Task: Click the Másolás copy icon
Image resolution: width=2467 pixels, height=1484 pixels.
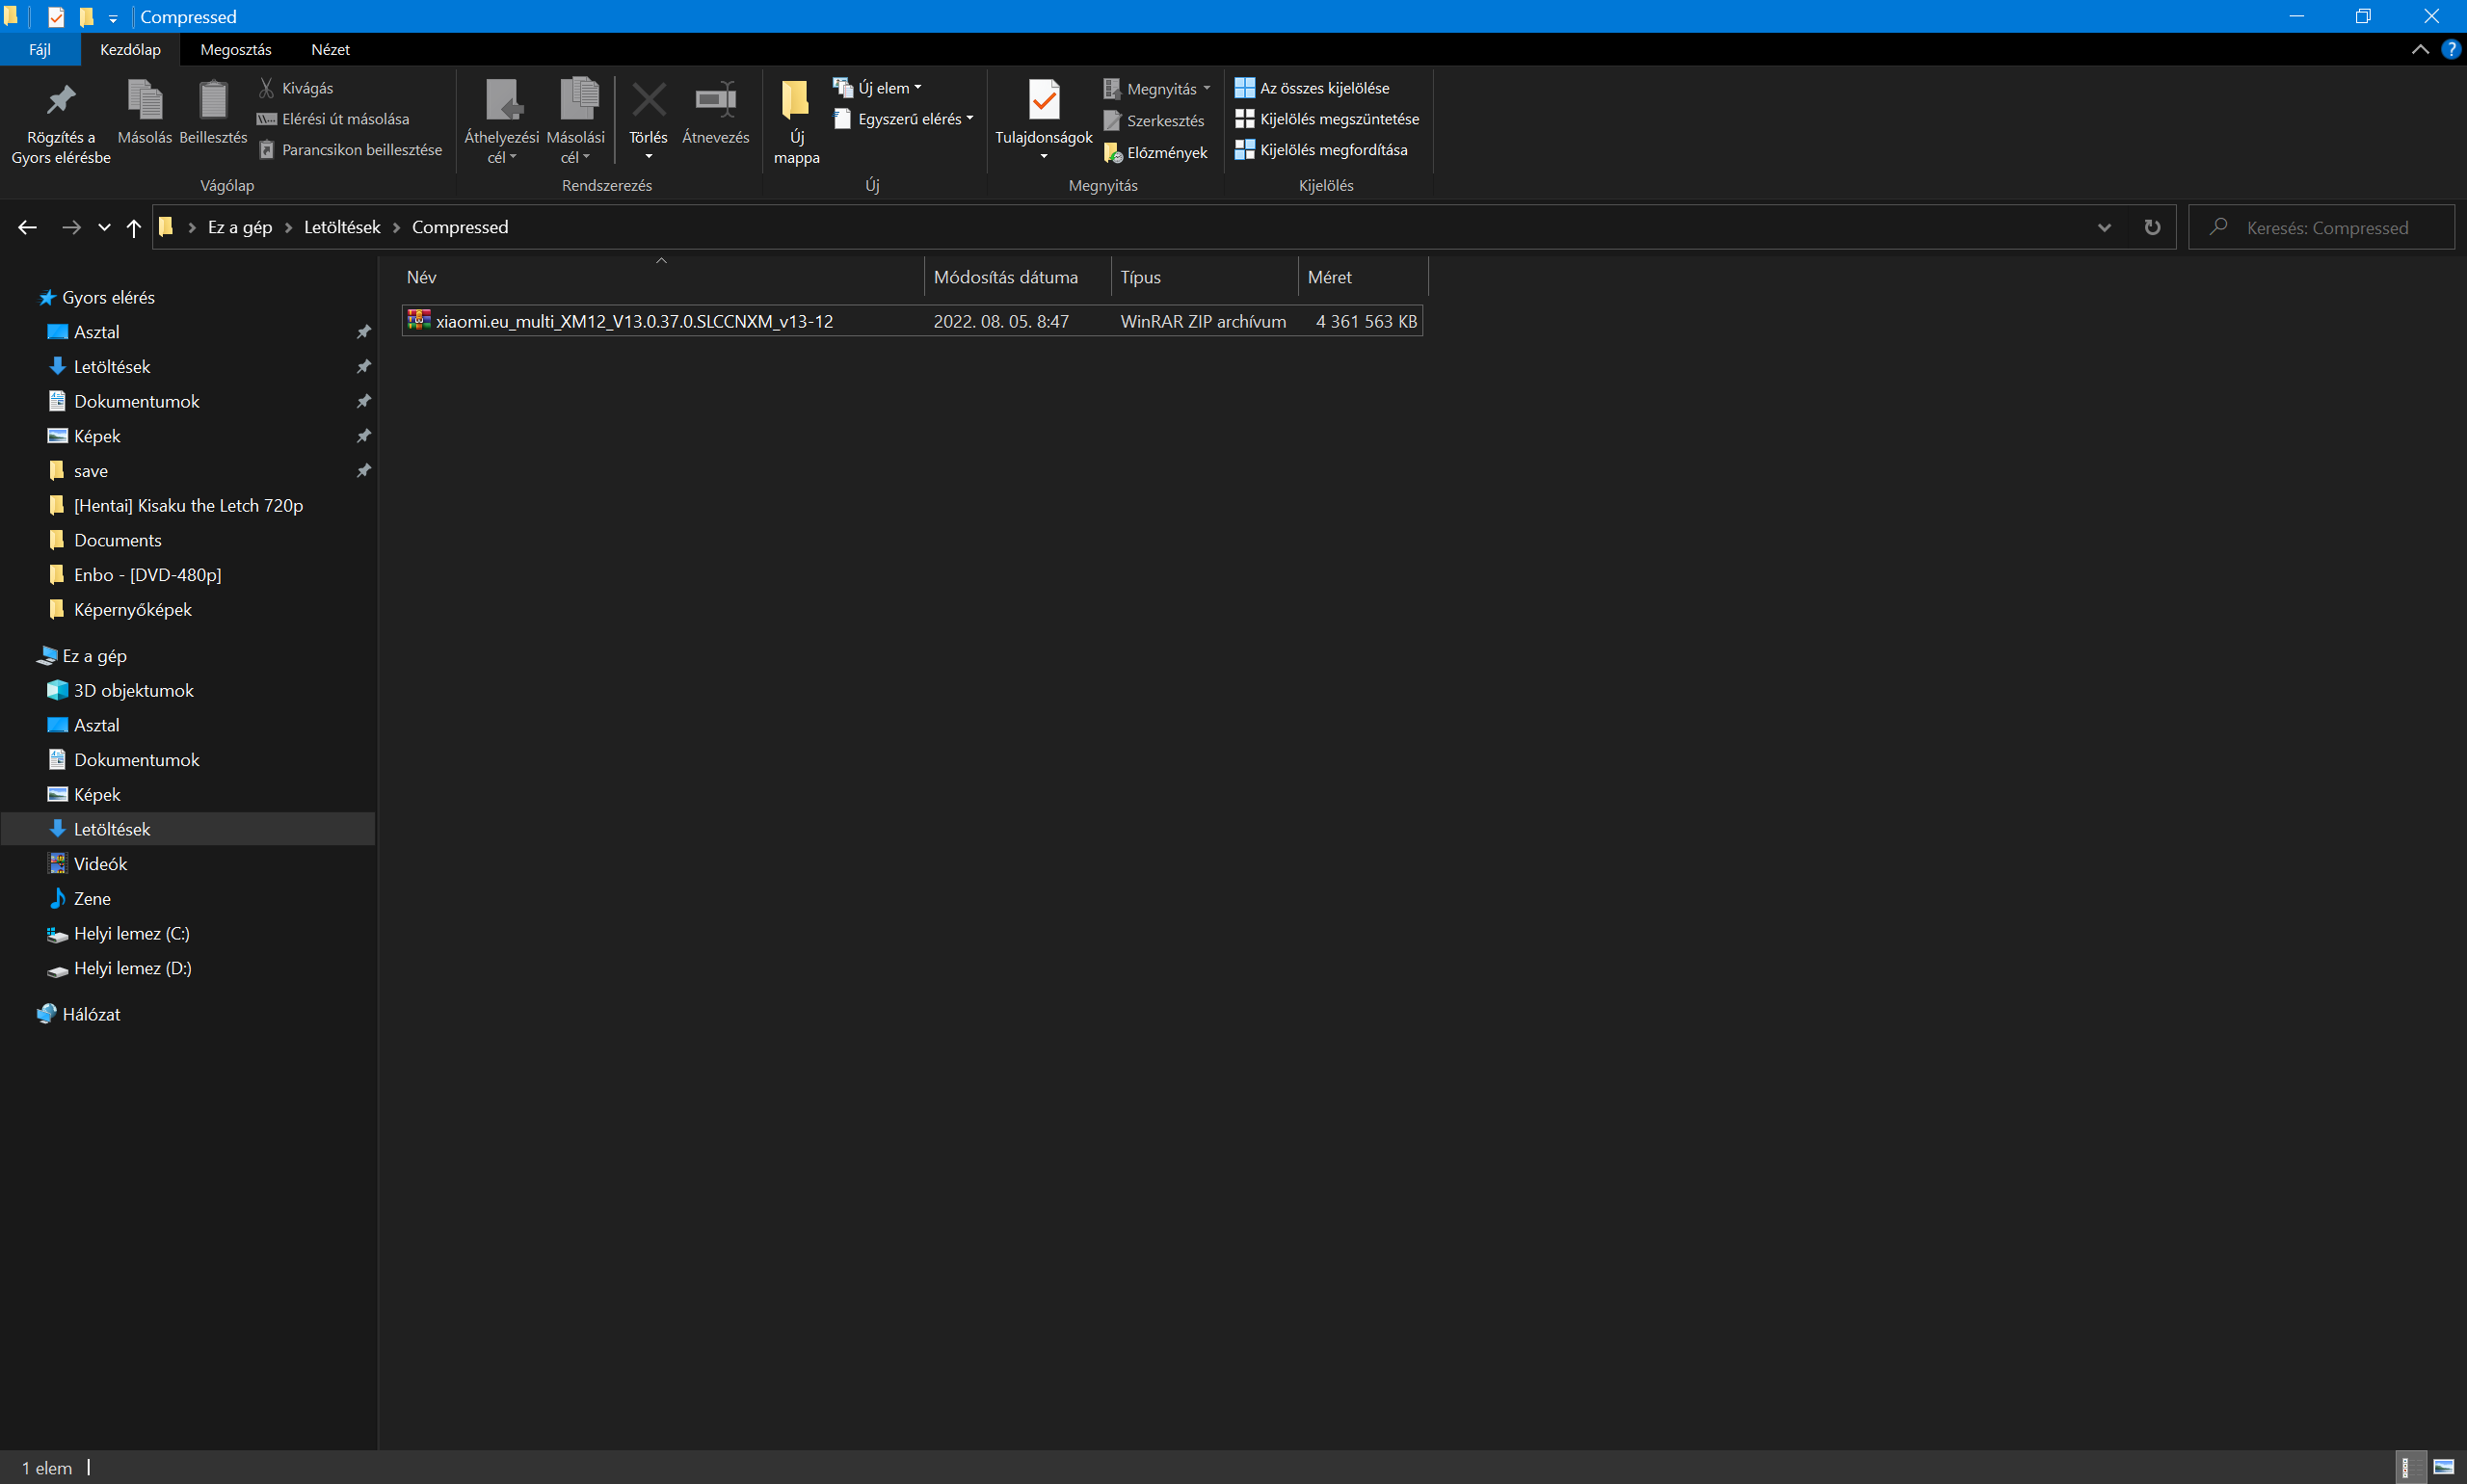Action: tap(145, 100)
